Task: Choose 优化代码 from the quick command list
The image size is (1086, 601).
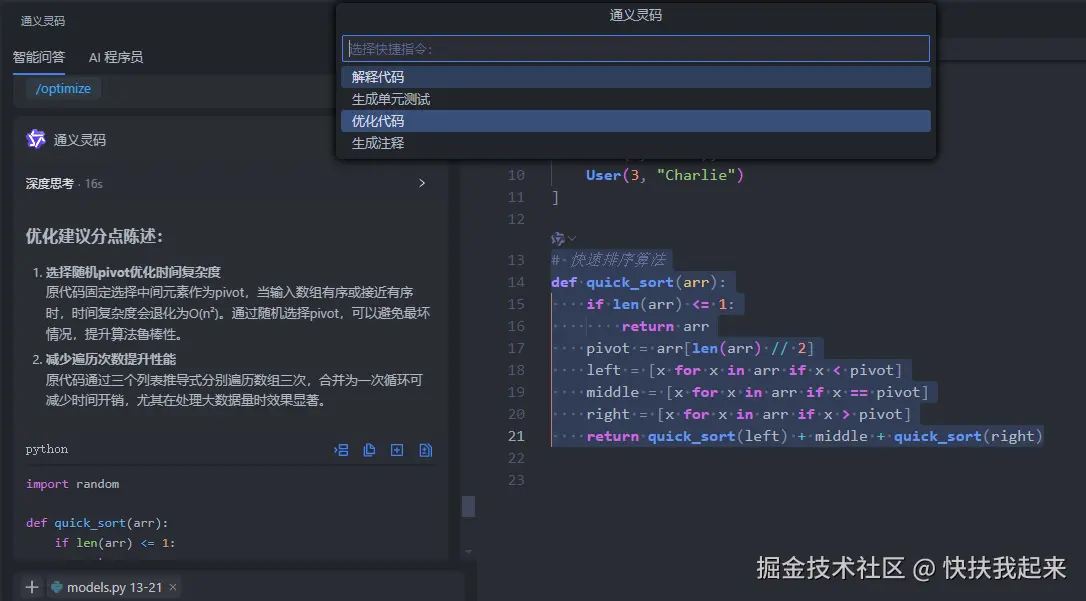Action: coord(636,121)
